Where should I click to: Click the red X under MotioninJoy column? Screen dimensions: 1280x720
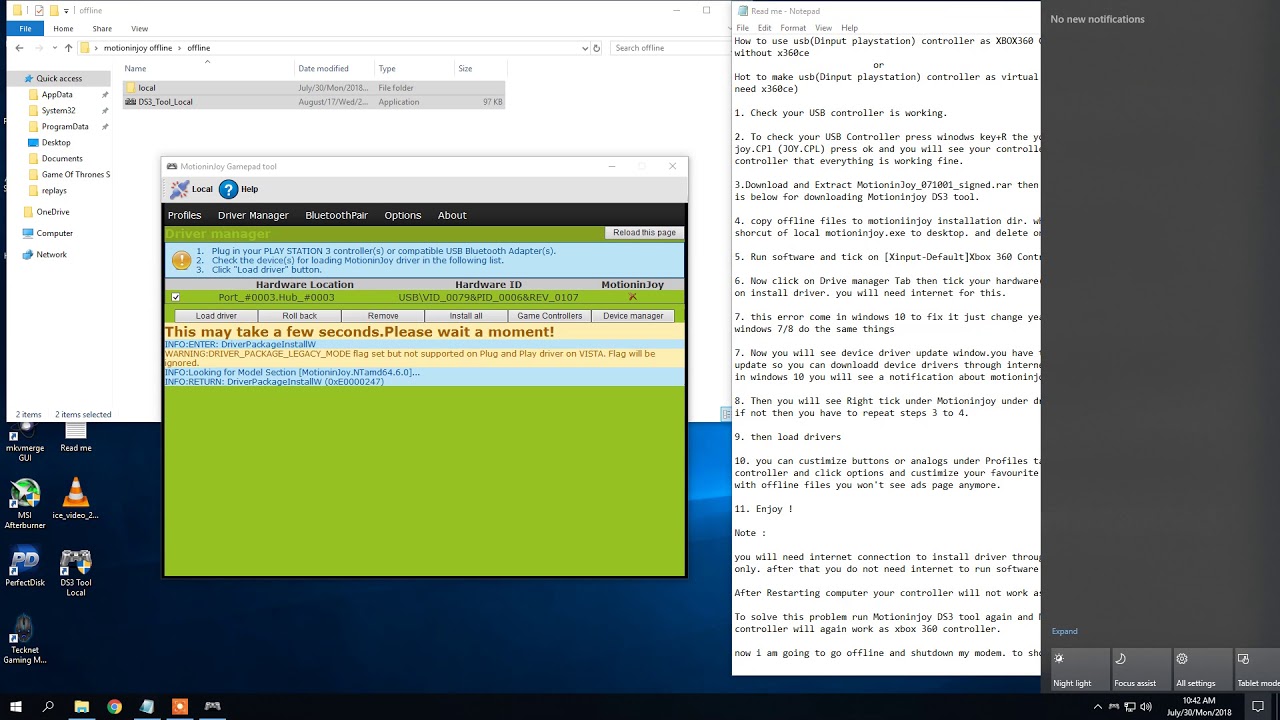(x=632, y=297)
